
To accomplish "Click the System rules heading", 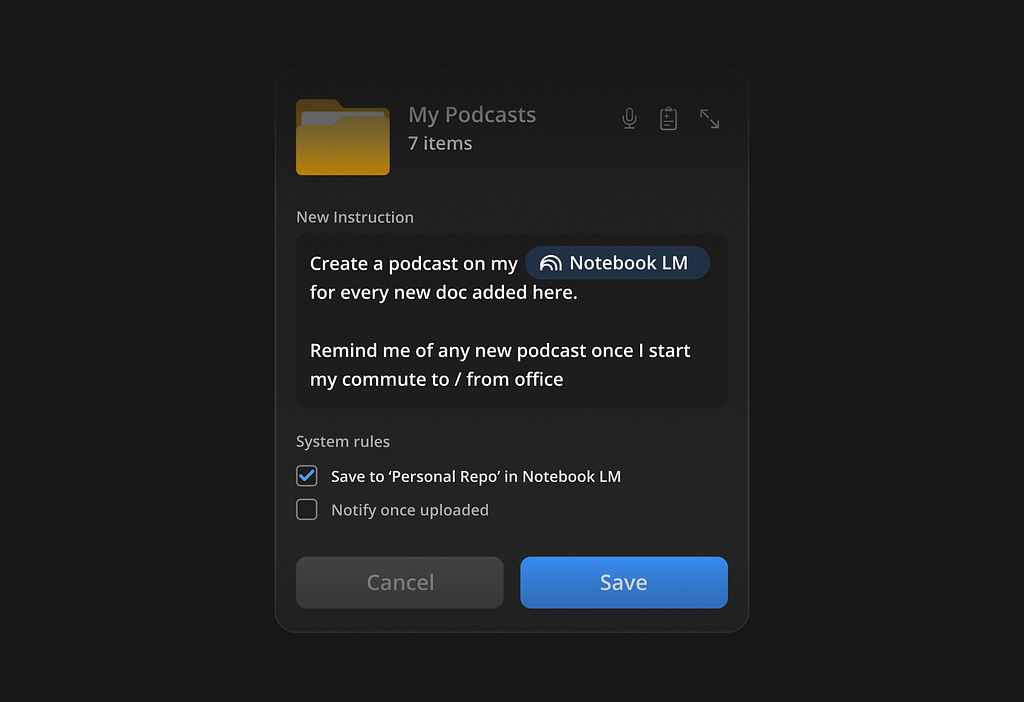I will tap(343, 441).
